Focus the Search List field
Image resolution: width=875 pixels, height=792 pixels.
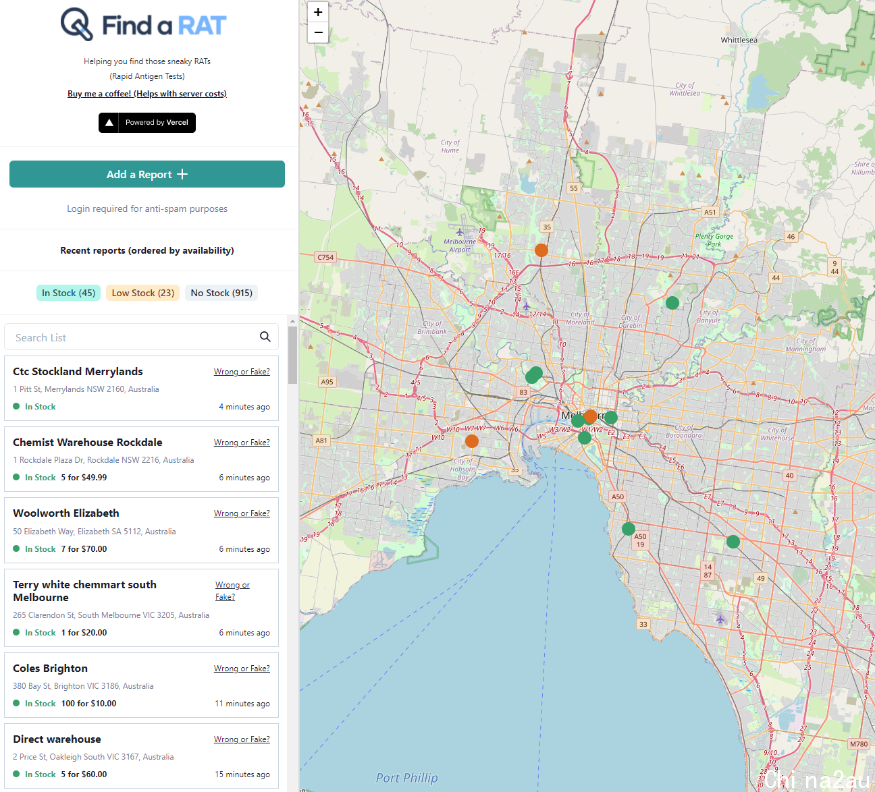tap(142, 337)
